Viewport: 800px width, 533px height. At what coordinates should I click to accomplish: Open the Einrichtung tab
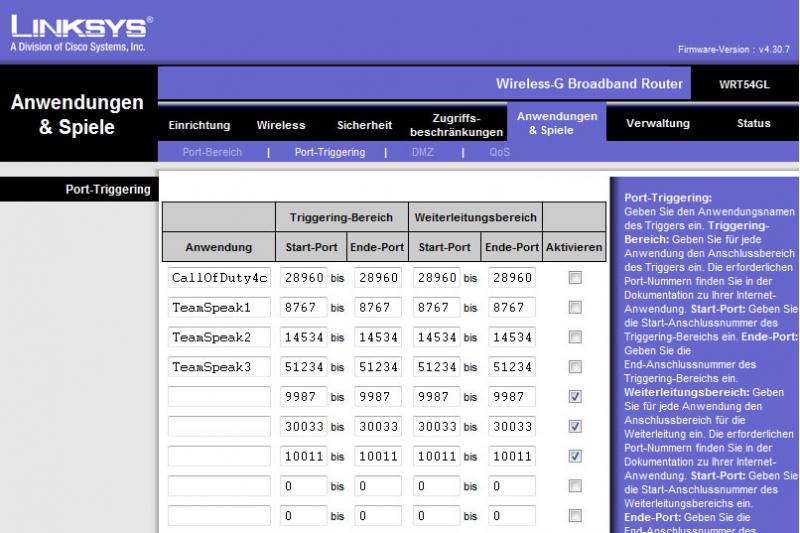[199, 125]
